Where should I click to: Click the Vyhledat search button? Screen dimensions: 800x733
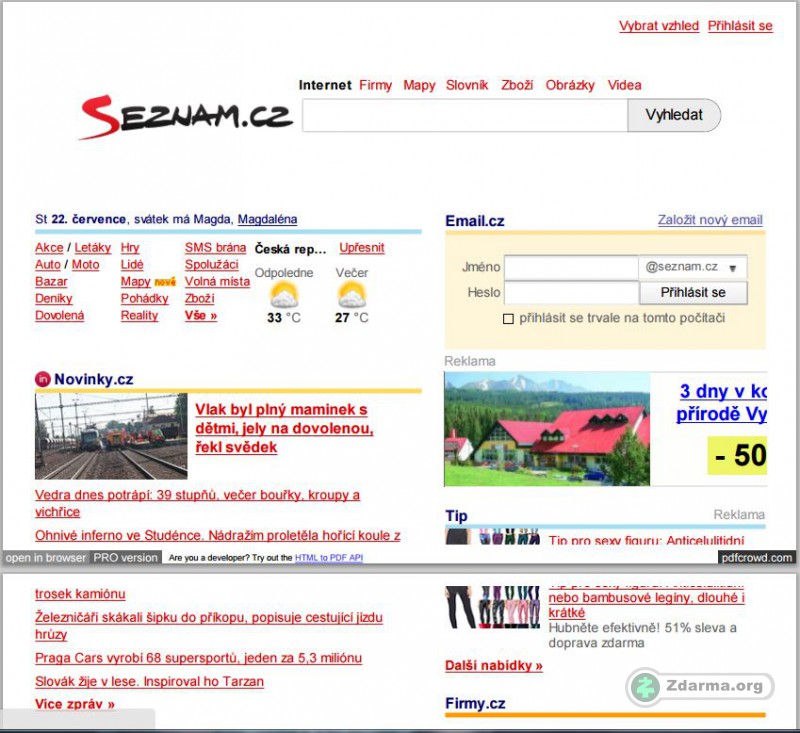coord(674,115)
